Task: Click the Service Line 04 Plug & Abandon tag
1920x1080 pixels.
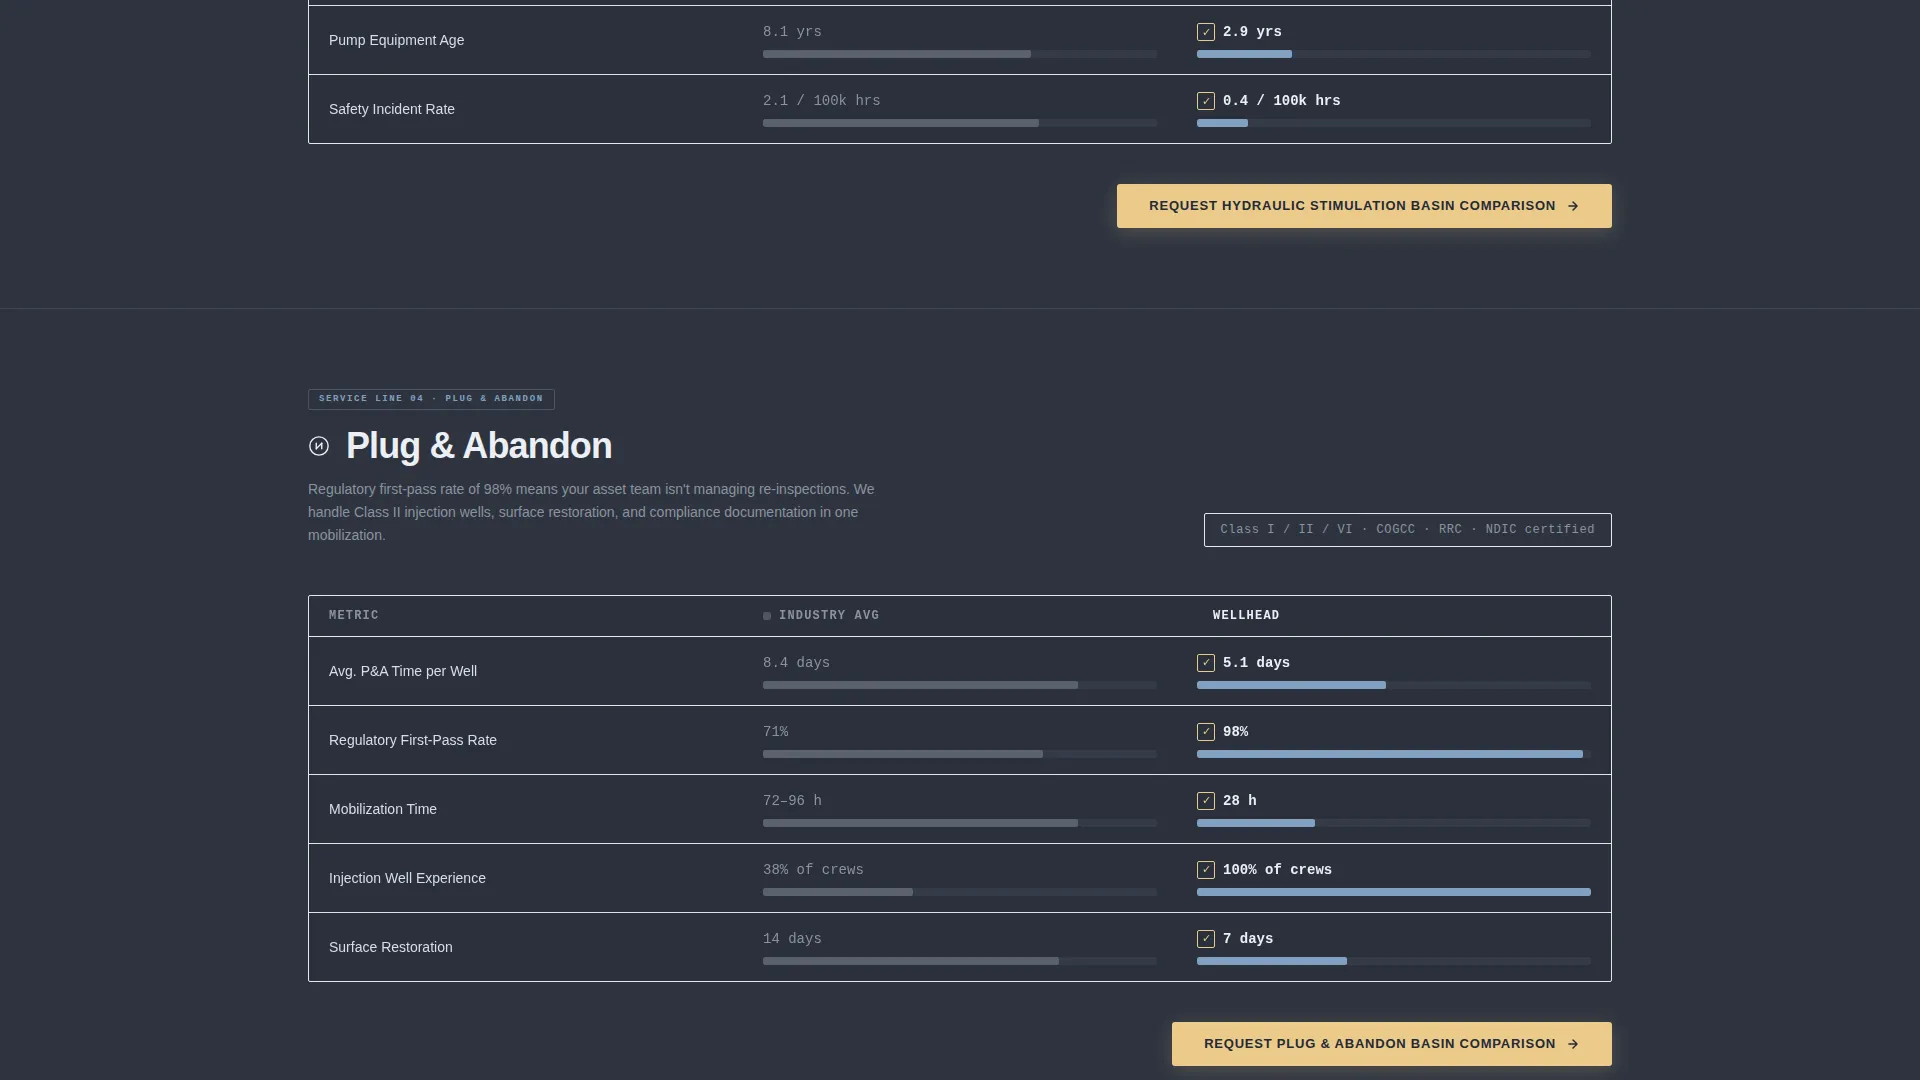Action: (x=431, y=399)
